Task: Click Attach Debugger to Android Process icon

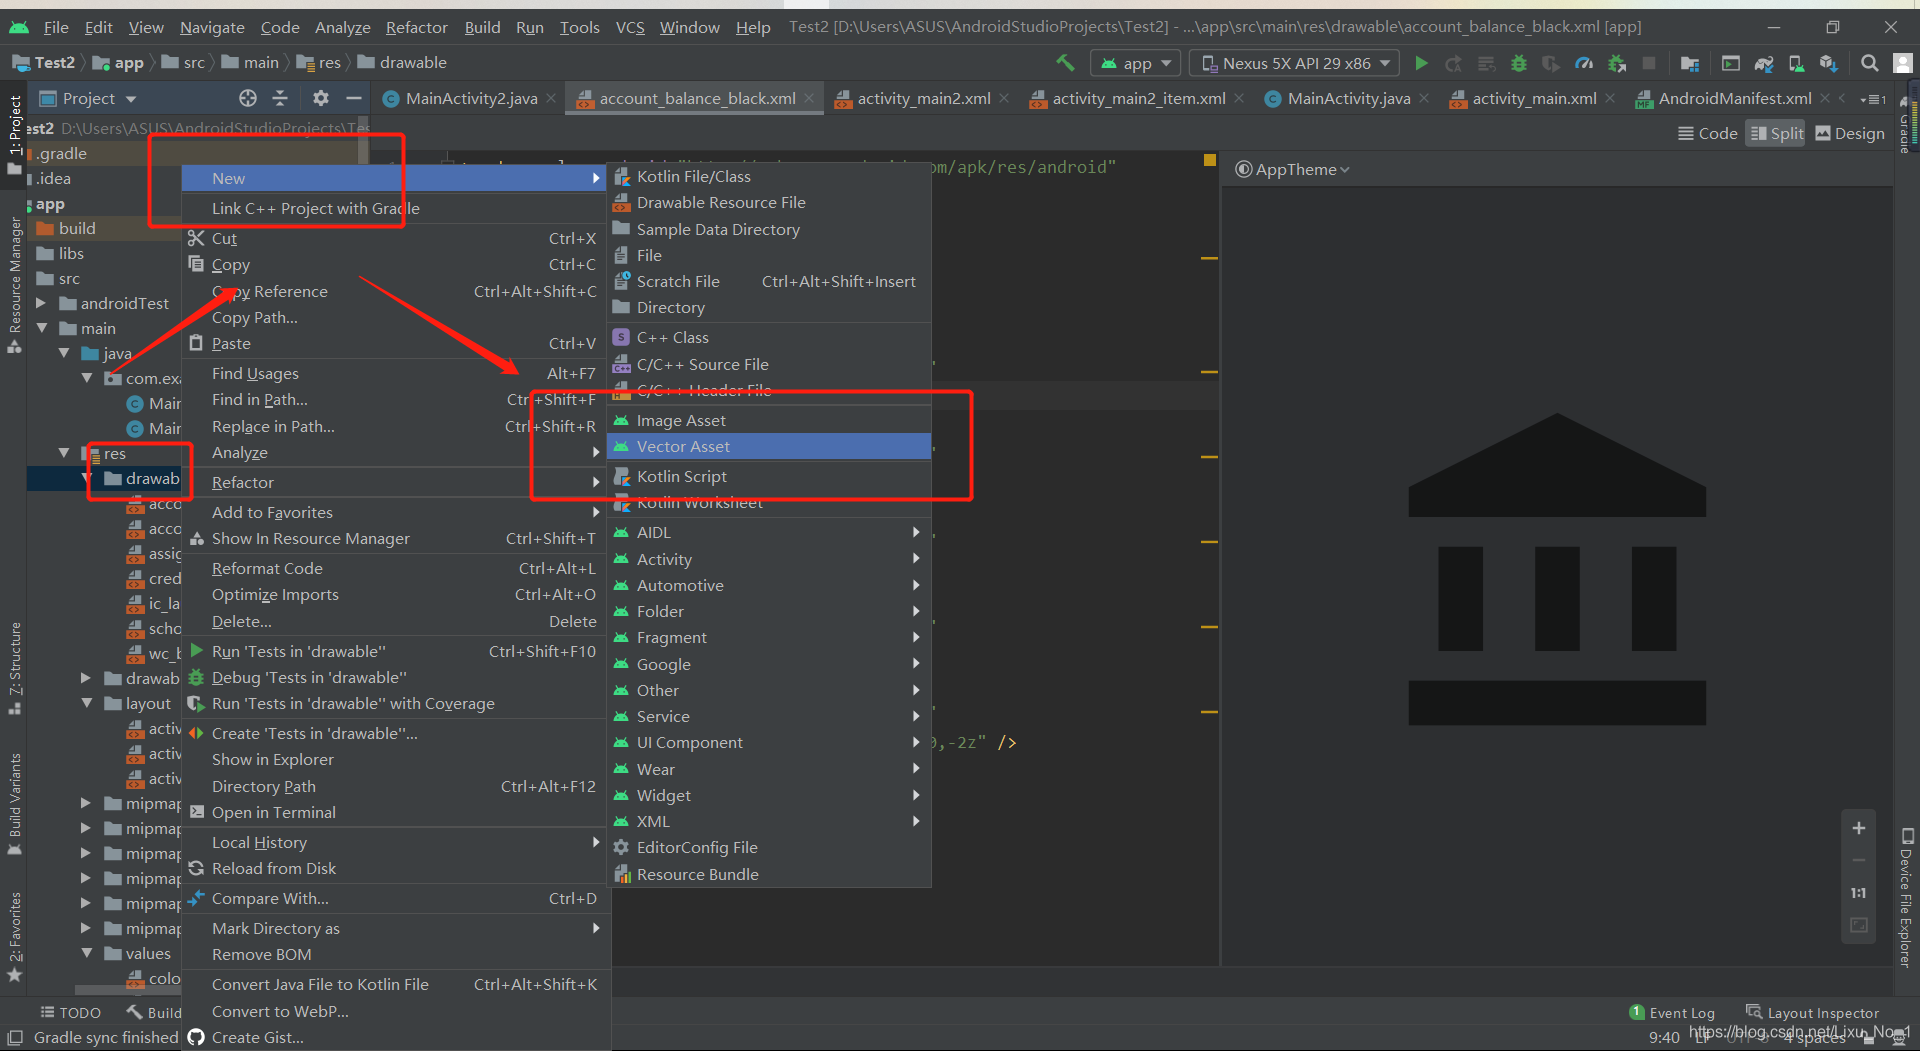Action: [x=1617, y=63]
